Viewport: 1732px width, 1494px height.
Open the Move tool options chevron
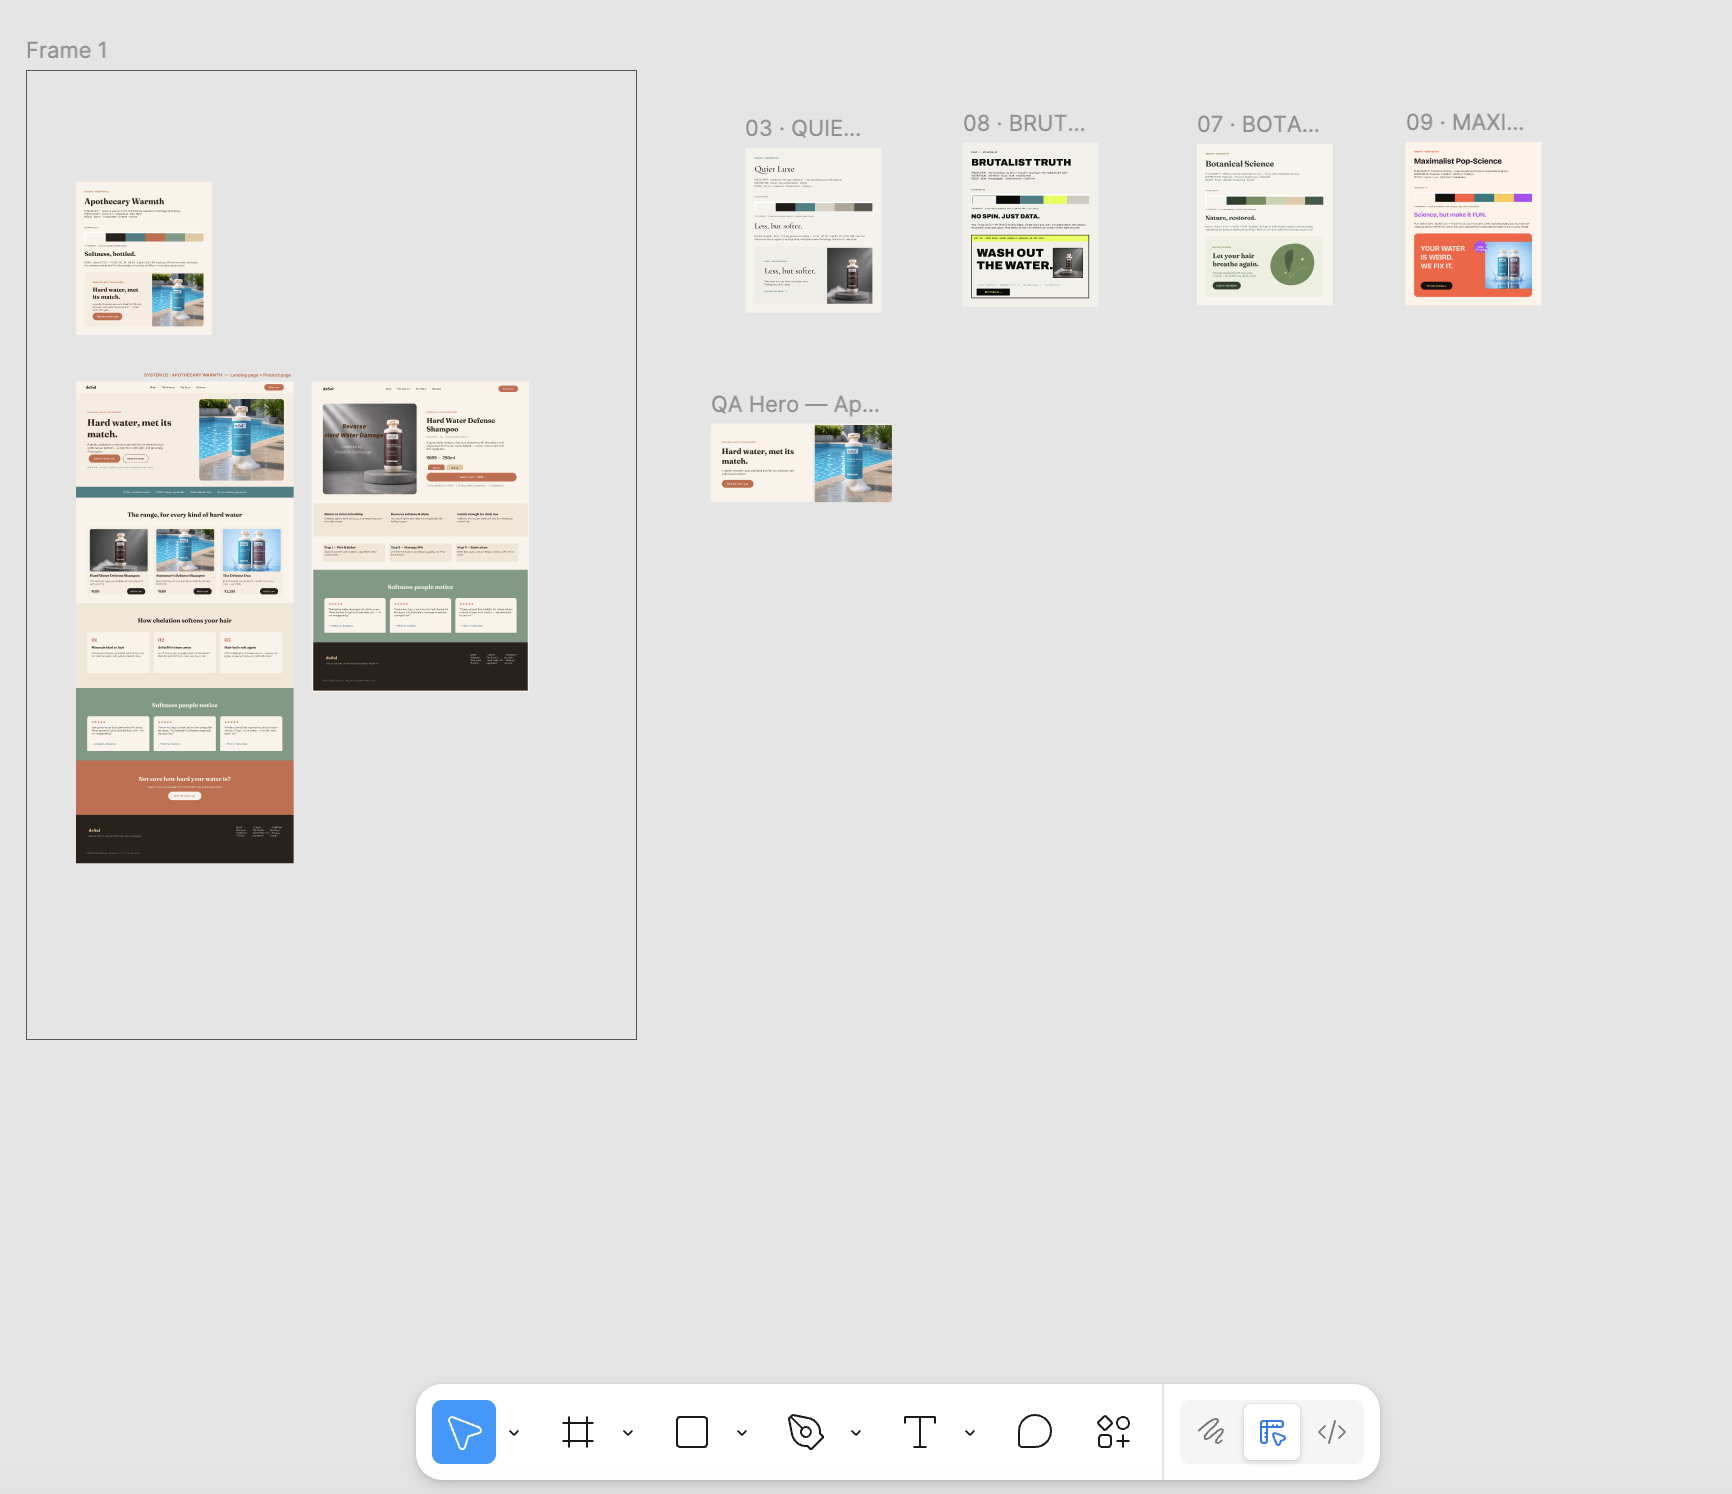(514, 1433)
